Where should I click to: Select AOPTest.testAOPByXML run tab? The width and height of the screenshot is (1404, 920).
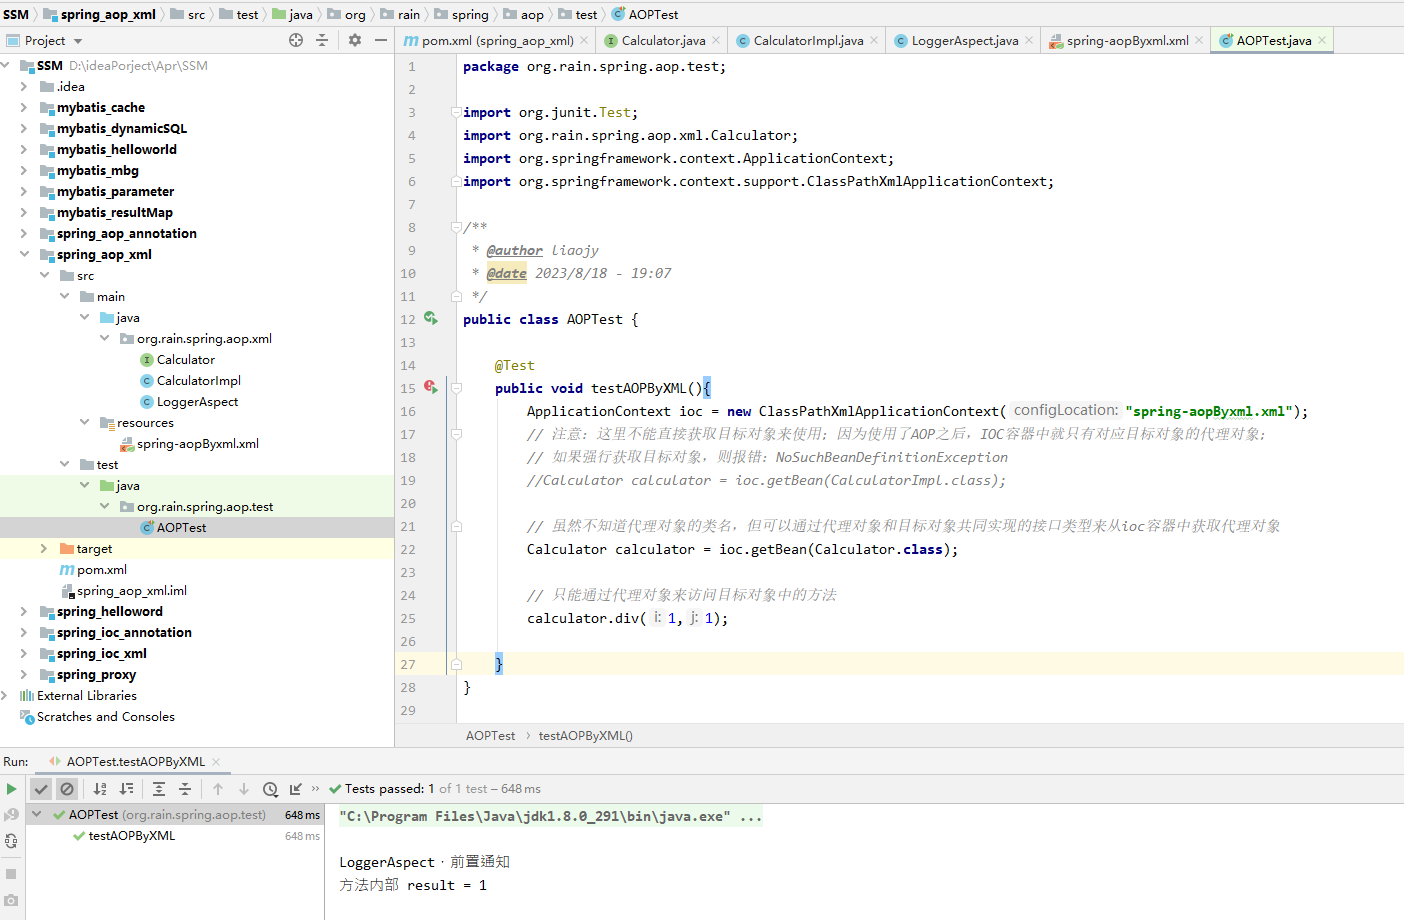point(135,762)
